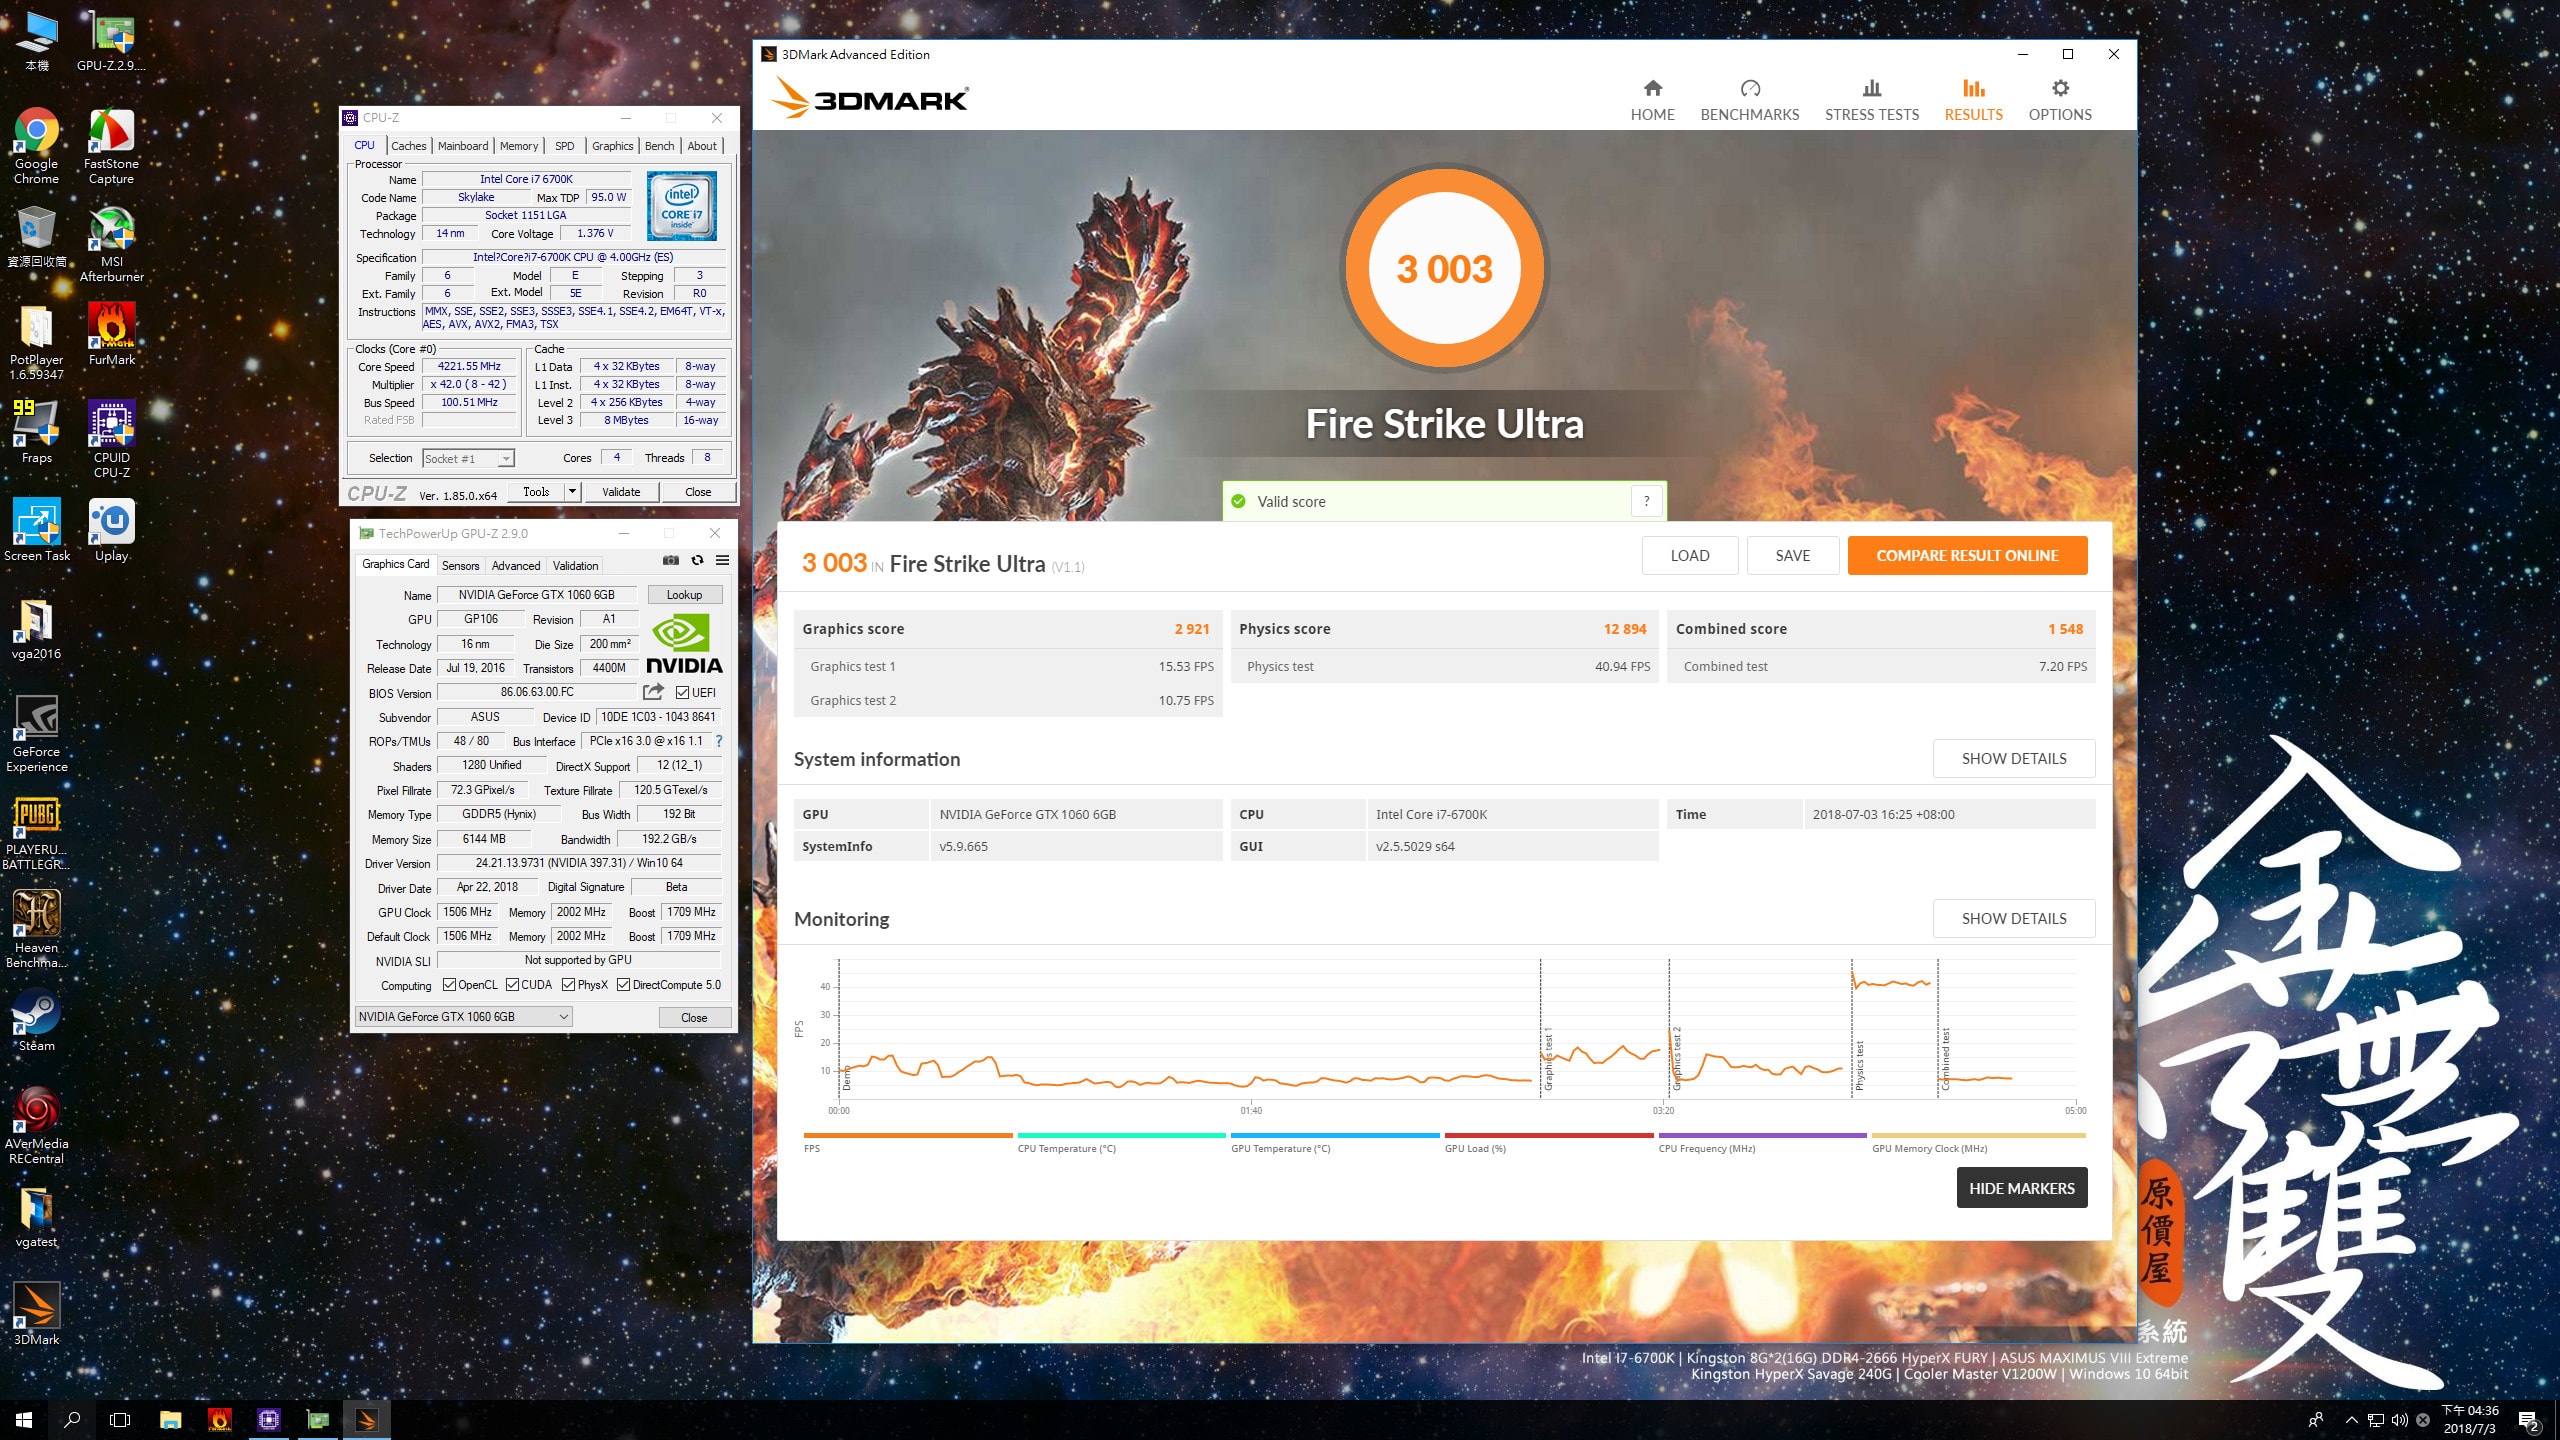
Task: Toggle the CUDA checkbox in GPU-Z
Action: [x=512, y=985]
